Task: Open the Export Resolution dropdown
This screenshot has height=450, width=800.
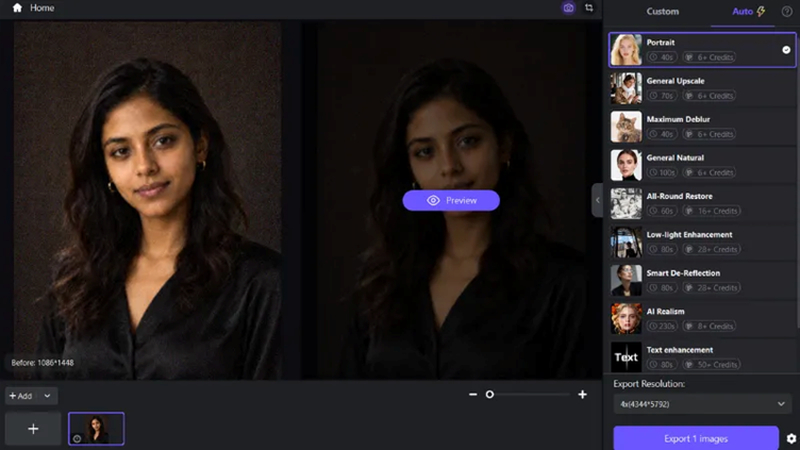Action: coord(702,404)
